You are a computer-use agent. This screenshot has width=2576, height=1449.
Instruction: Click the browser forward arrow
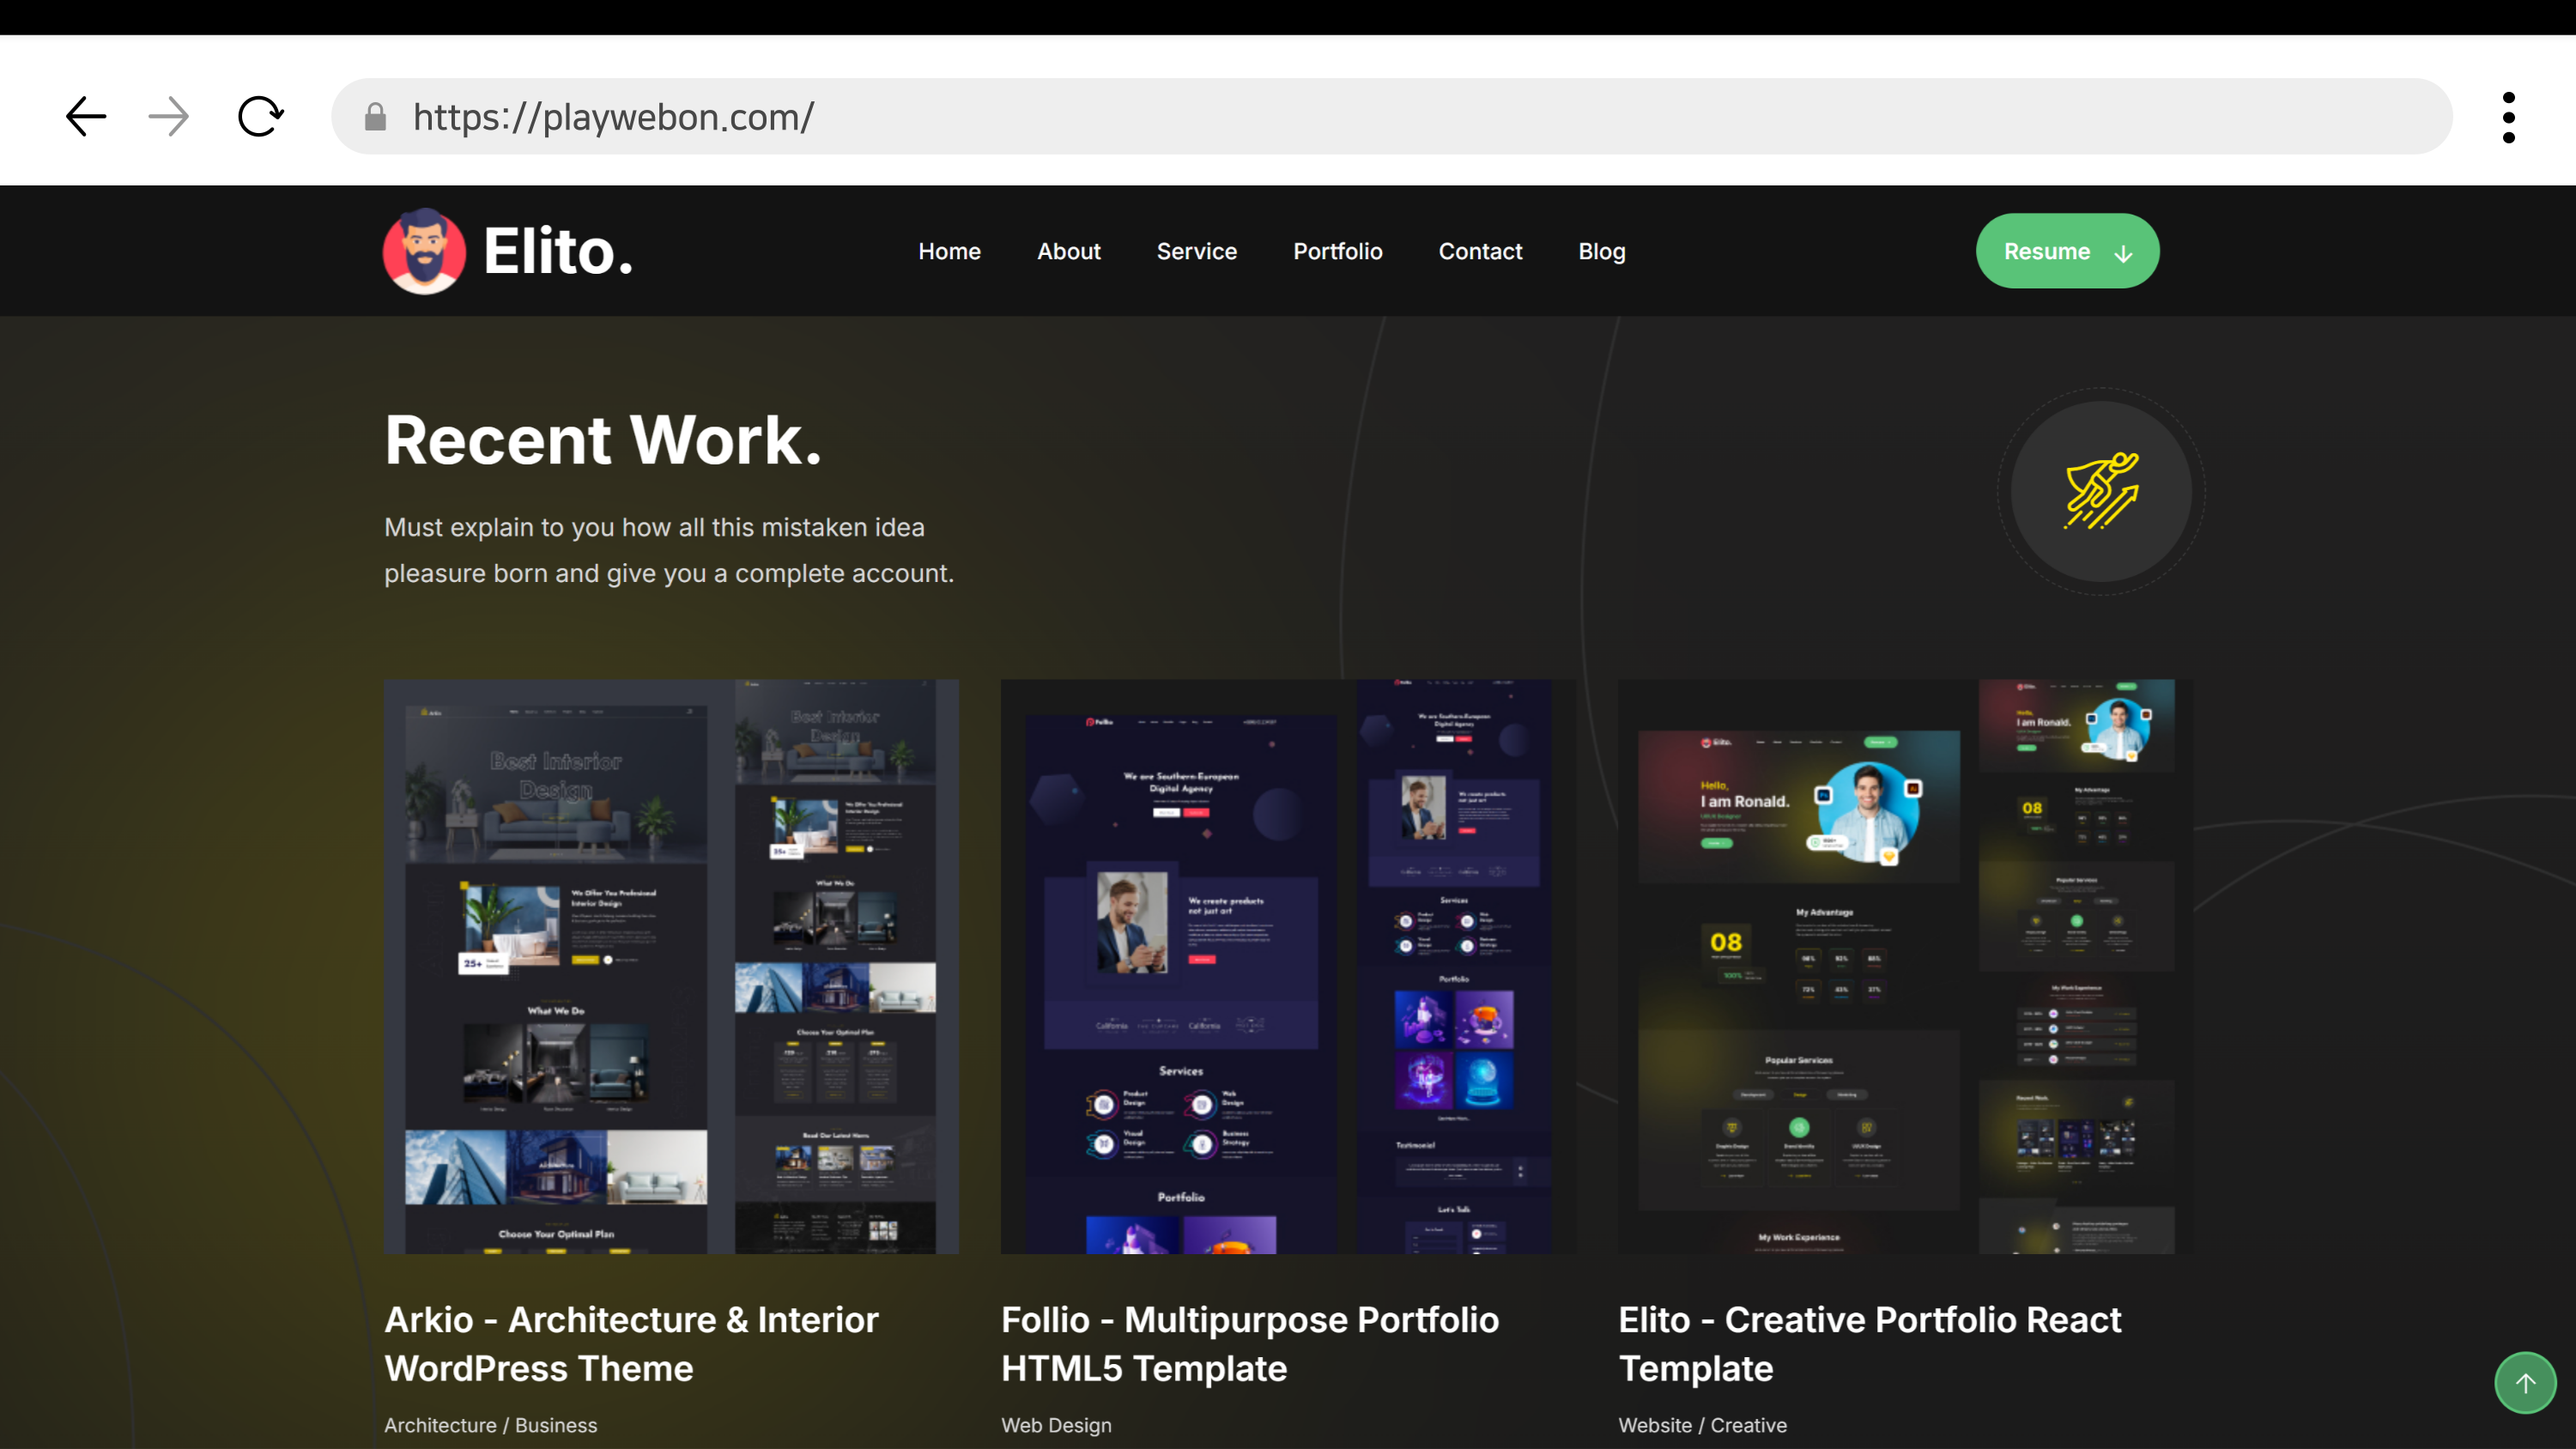(x=168, y=117)
